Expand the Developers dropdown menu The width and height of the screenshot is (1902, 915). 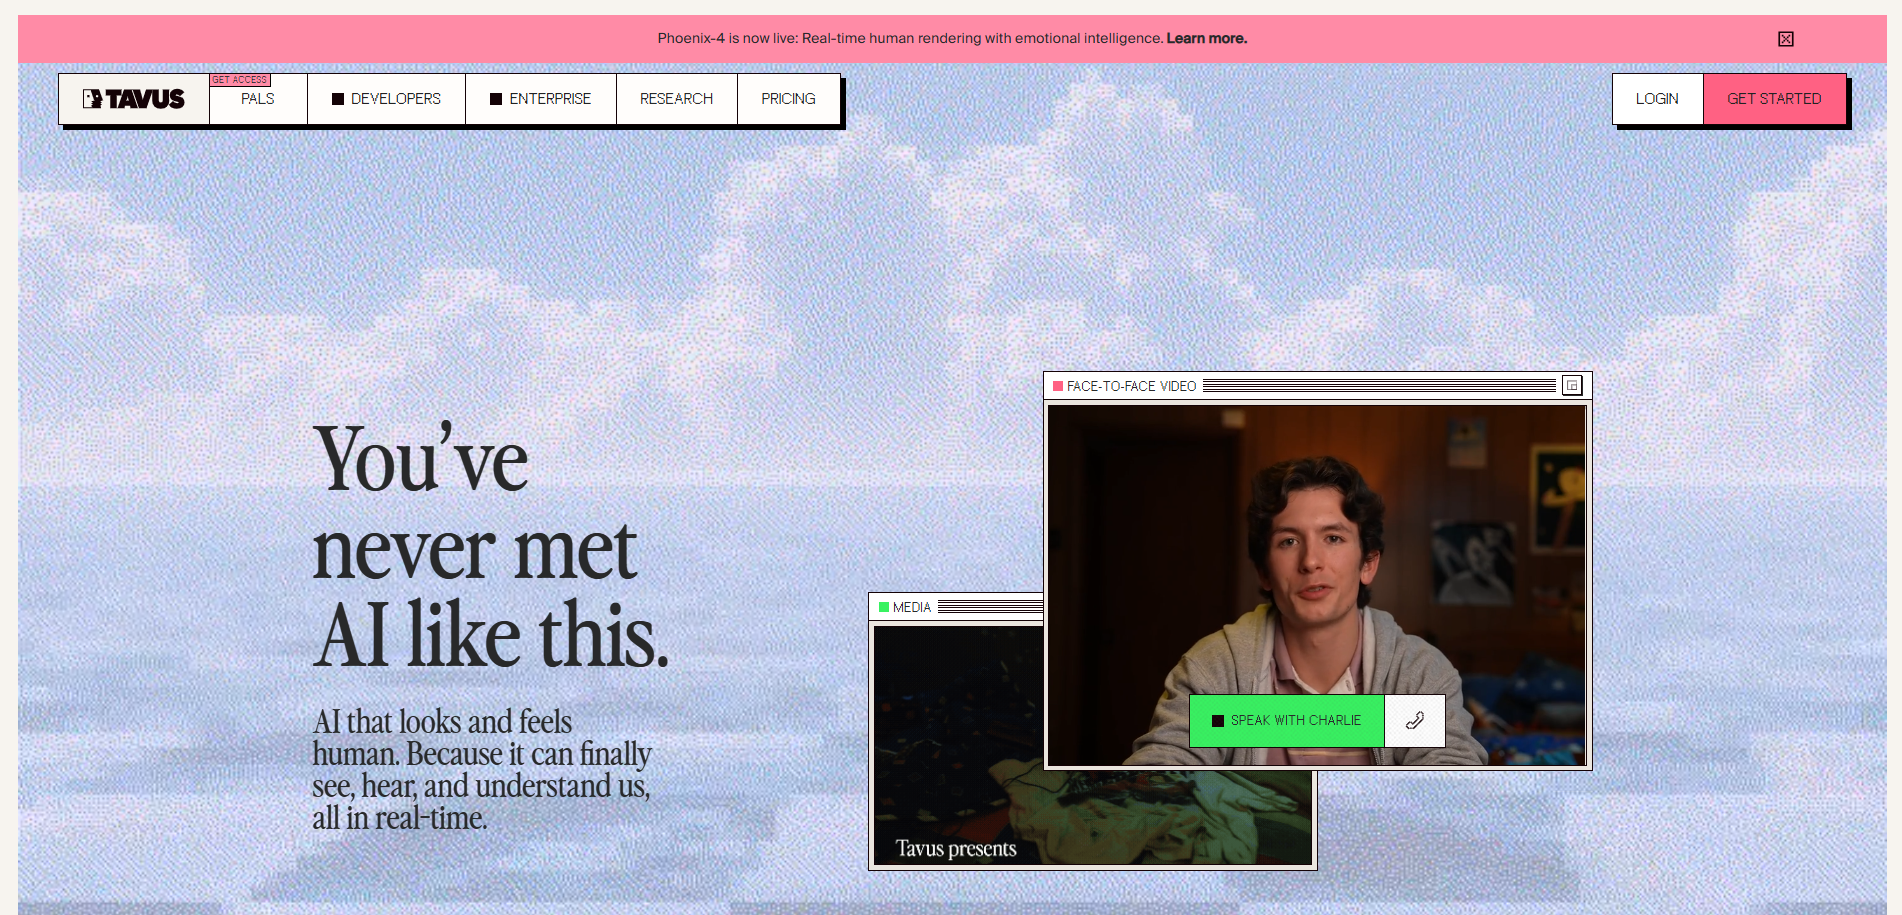click(x=386, y=99)
